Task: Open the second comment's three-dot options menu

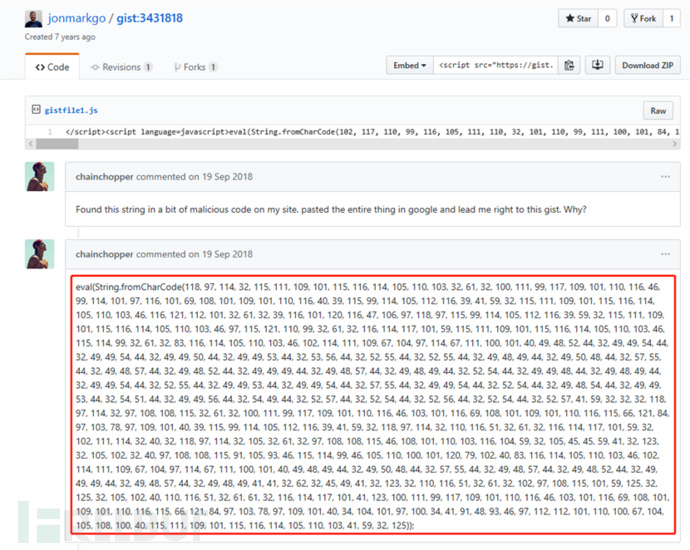Action: (665, 254)
